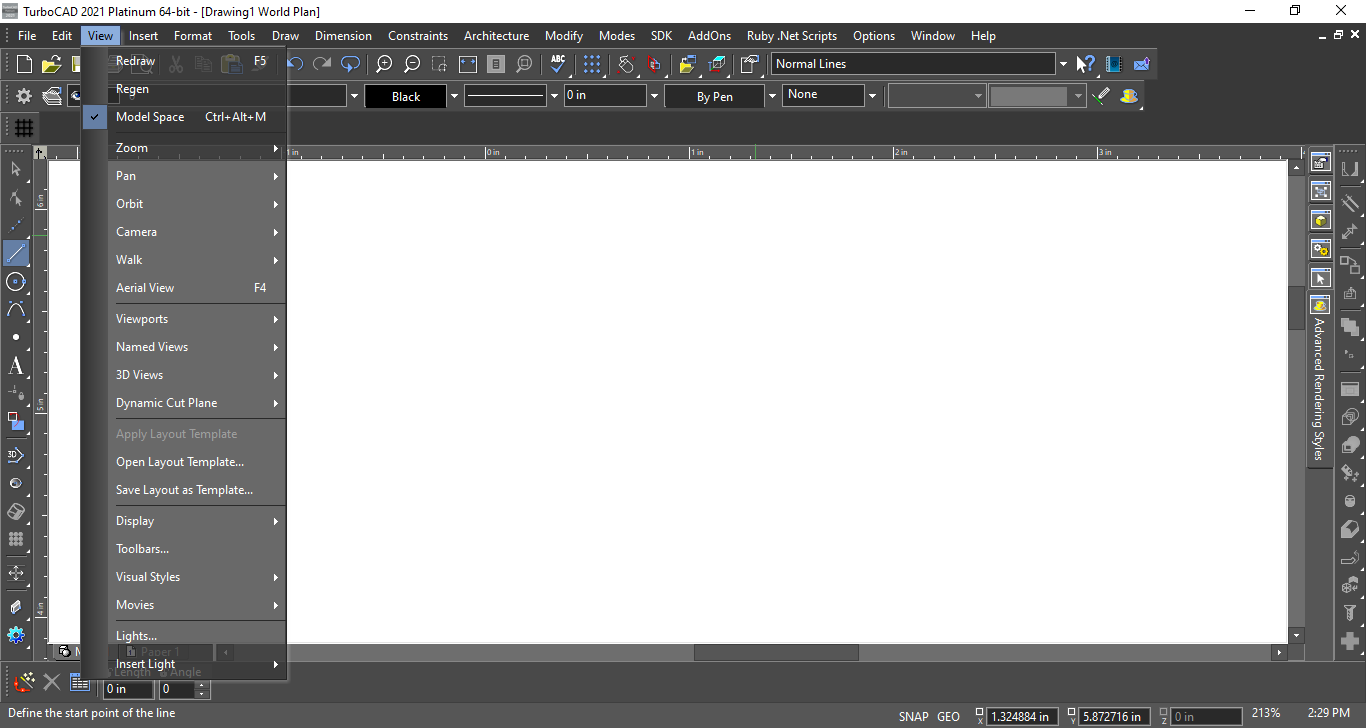Click Save Layout as Template... entry
Screen dimensions: 1366x728
coord(184,490)
